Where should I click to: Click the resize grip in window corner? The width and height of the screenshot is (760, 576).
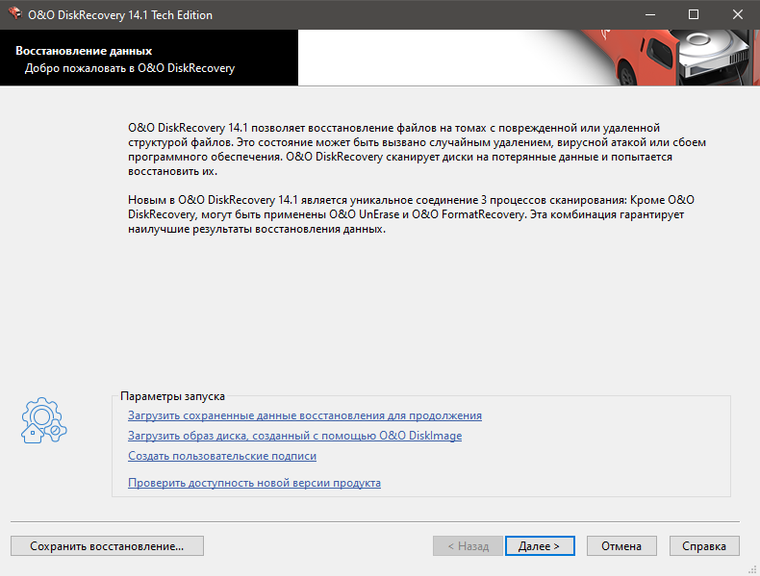click(x=754, y=570)
